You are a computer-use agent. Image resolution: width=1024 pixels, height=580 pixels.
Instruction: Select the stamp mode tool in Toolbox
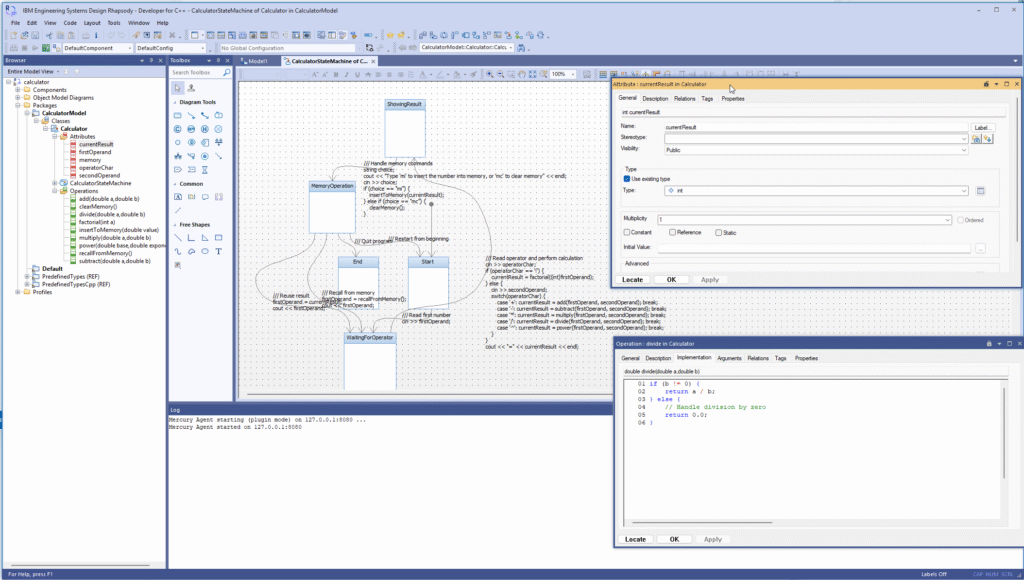pyautogui.click(x=191, y=88)
